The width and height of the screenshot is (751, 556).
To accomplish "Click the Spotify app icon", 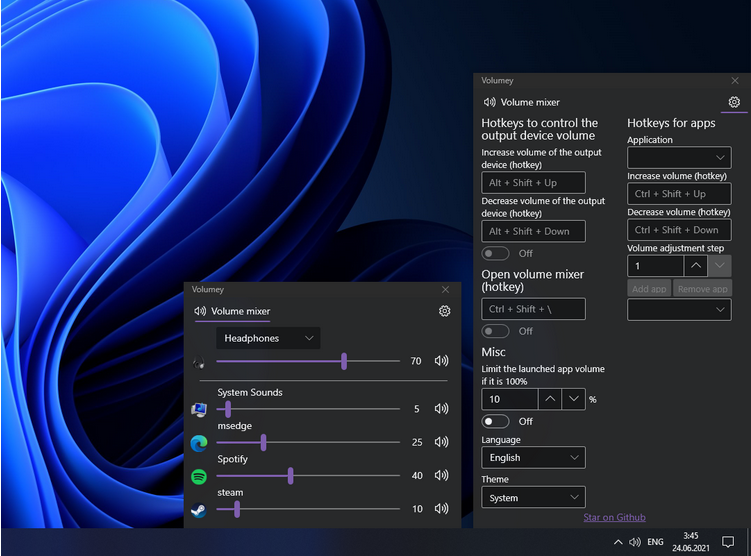I will coord(199,477).
